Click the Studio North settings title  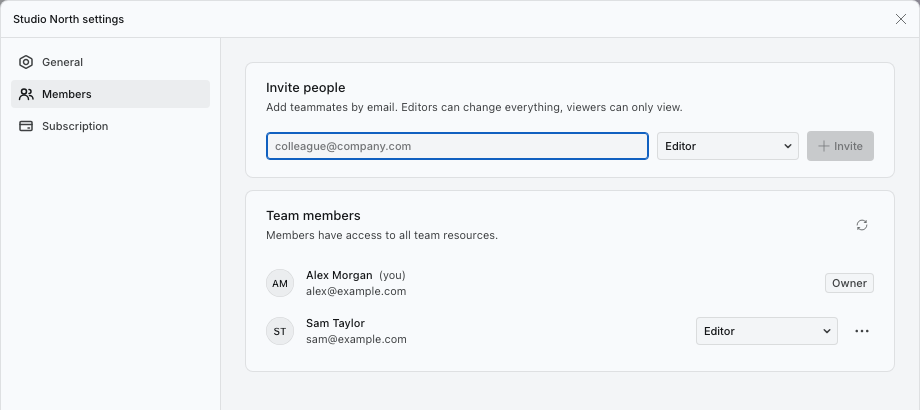tap(69, 19)
